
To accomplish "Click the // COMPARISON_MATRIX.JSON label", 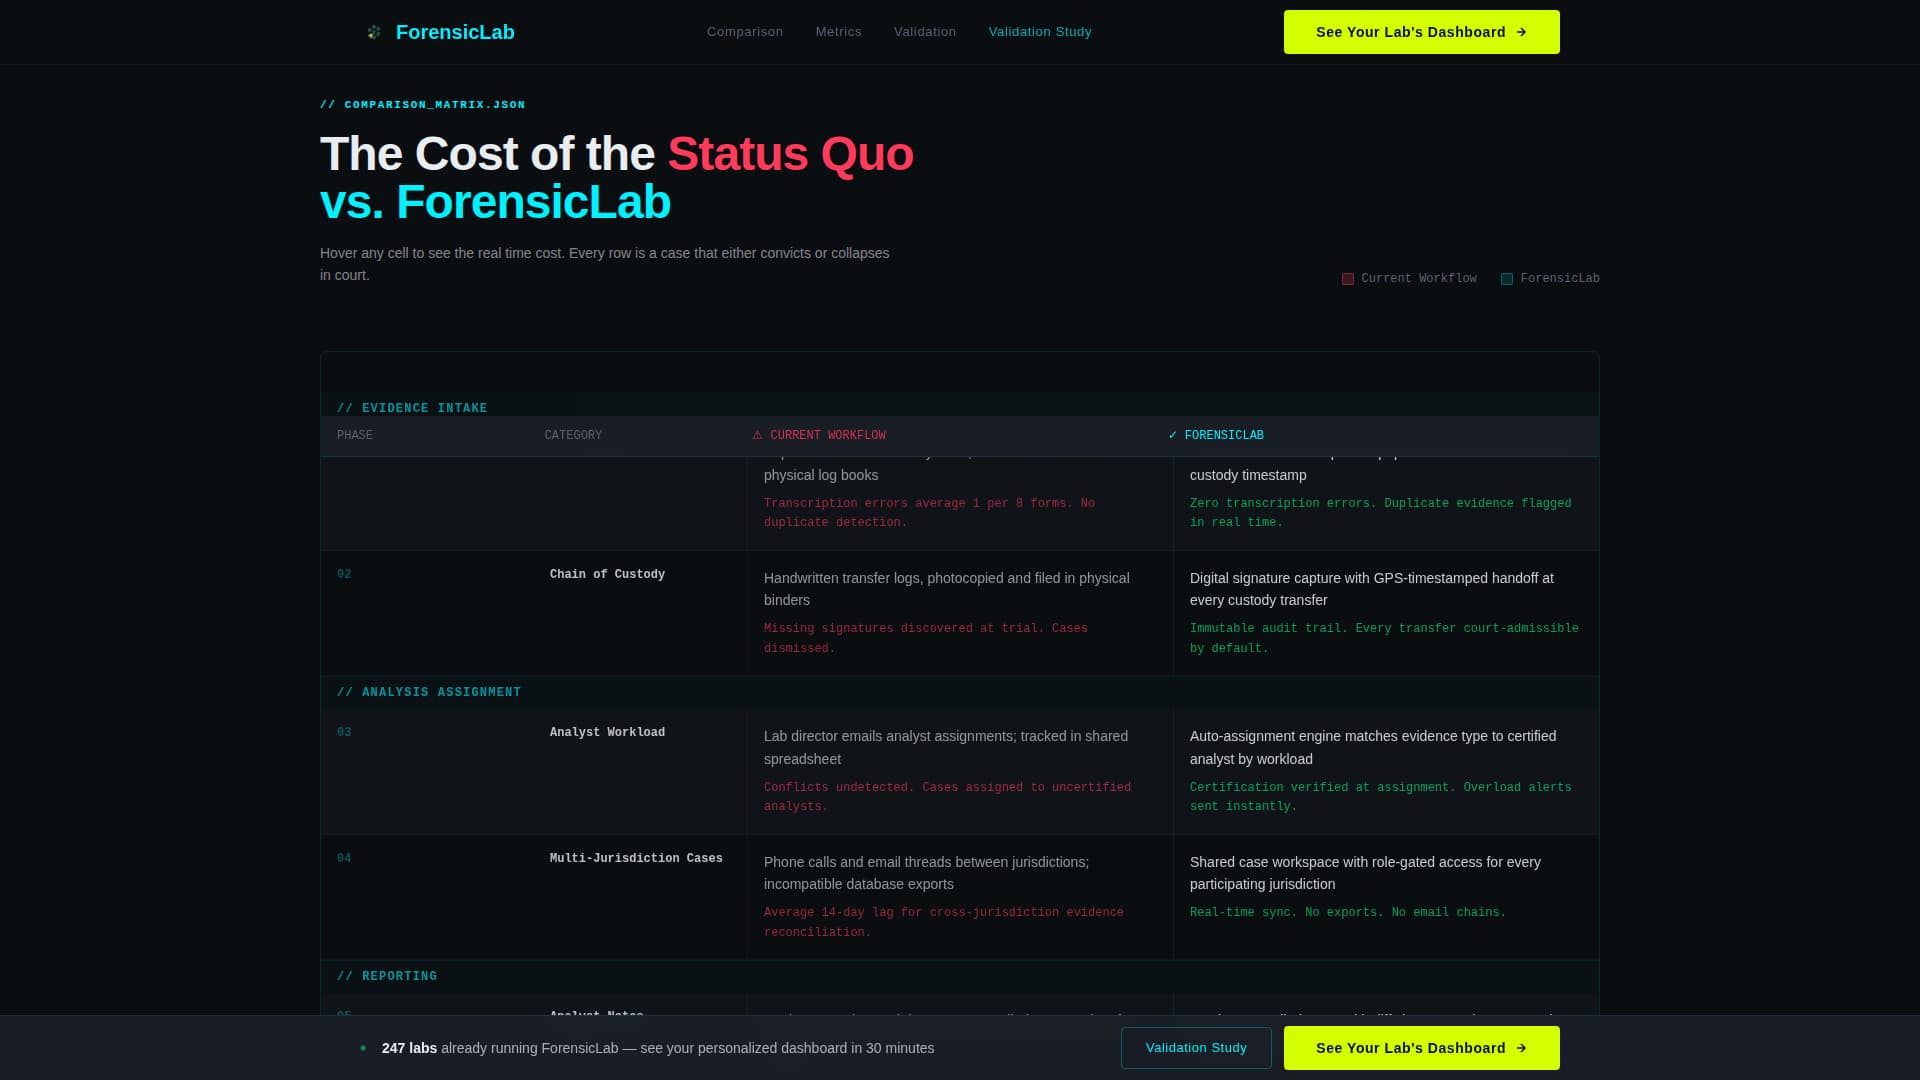I will coord(422,104).
